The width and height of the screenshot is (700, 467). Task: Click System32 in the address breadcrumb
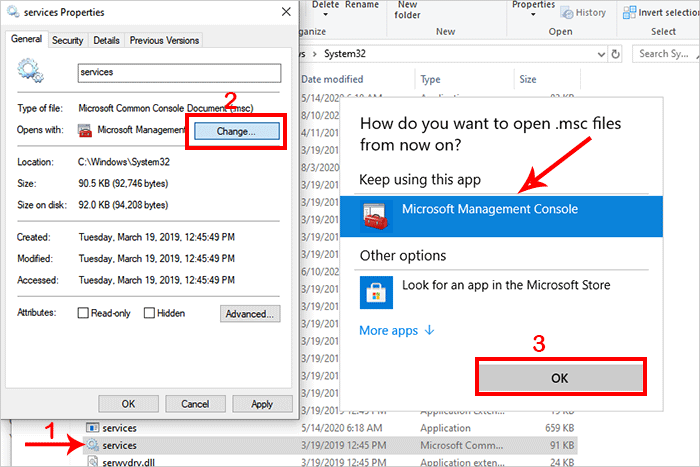[x=345, y=54]
